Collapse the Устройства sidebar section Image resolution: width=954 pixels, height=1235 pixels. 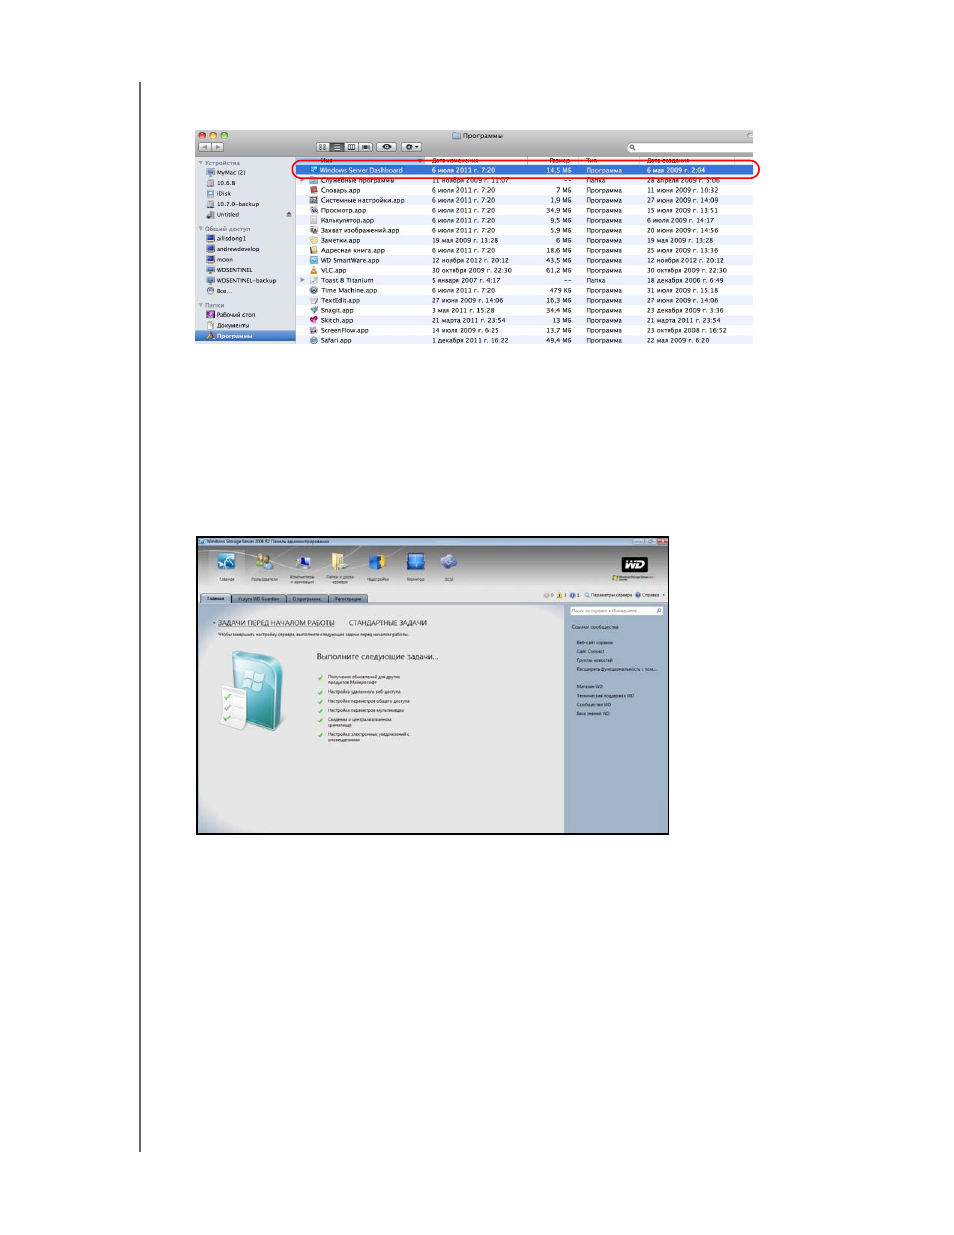(x=200, y=163)
